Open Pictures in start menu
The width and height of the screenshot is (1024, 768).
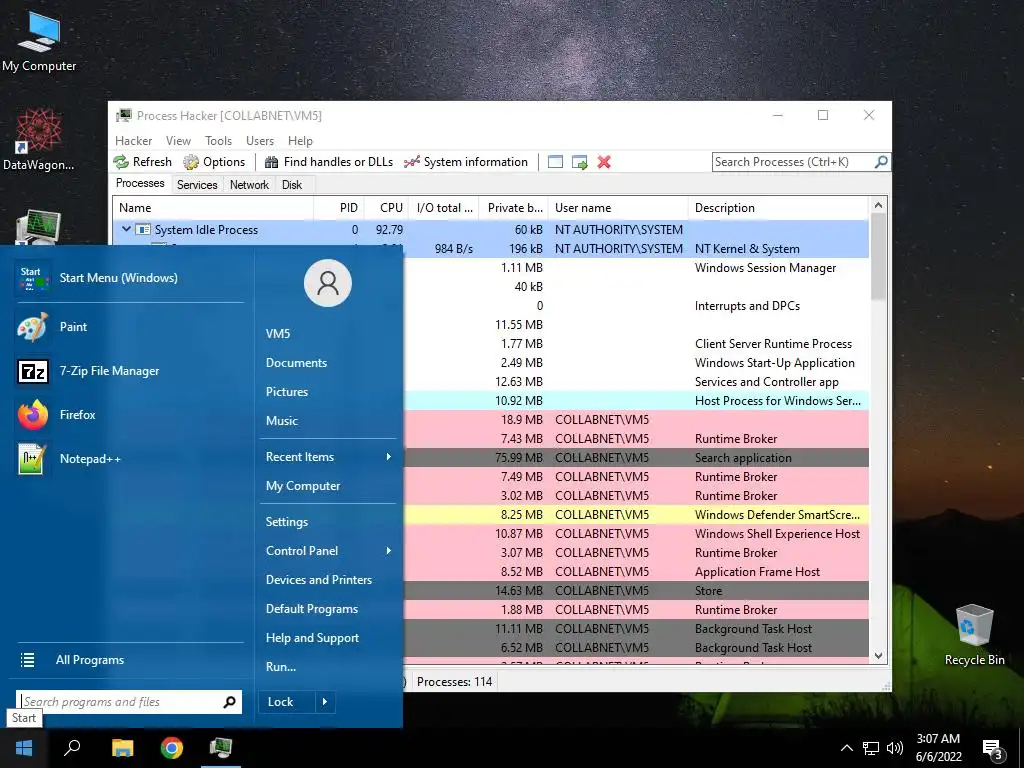(287, 392)
